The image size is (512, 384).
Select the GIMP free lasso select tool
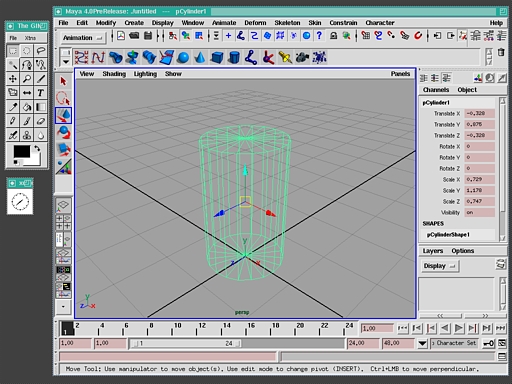click(x=41, y=51)
